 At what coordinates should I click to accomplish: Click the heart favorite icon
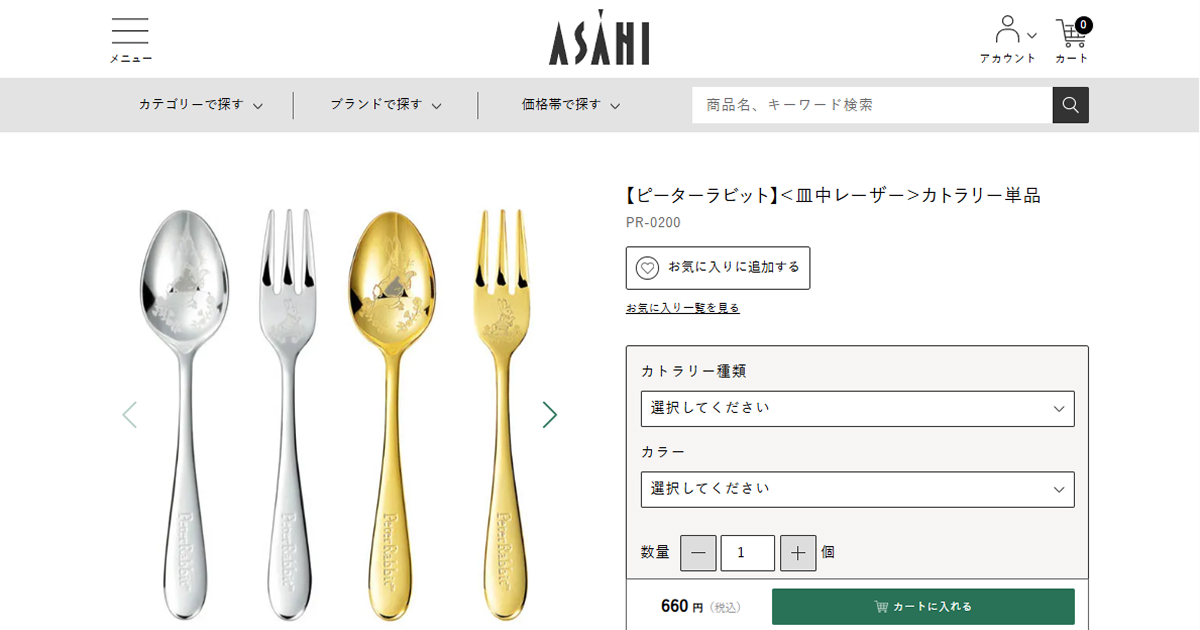[648, 268]
